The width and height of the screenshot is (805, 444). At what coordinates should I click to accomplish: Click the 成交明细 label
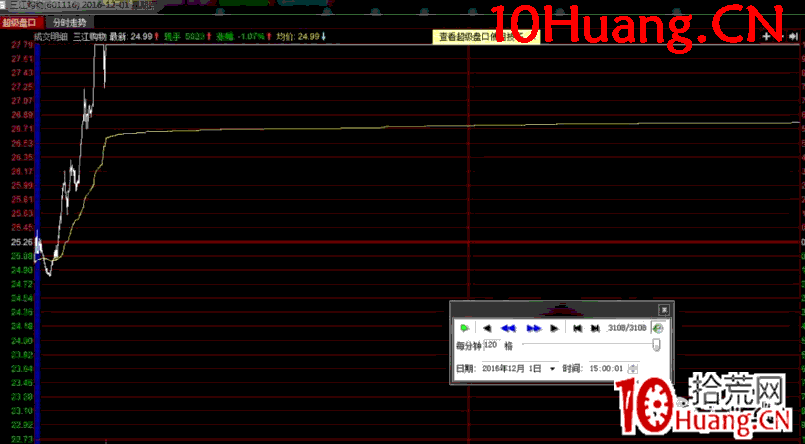point(50,36)
